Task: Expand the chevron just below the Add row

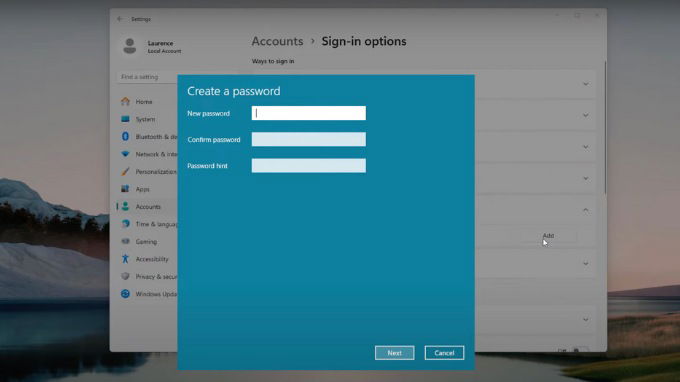Action: pos(585,264)
